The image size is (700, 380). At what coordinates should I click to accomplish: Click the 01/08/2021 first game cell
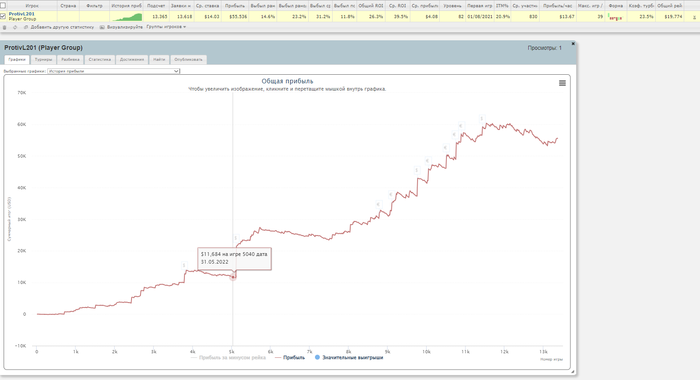(x=480, y=17)
